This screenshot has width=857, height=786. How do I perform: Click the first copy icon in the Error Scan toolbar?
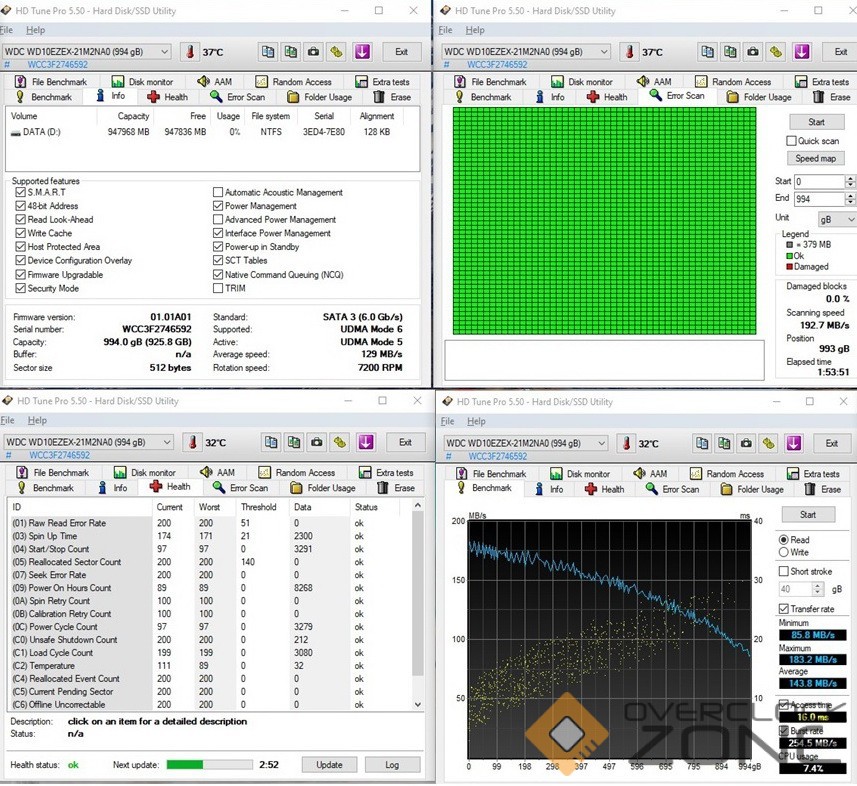point(709,52)
